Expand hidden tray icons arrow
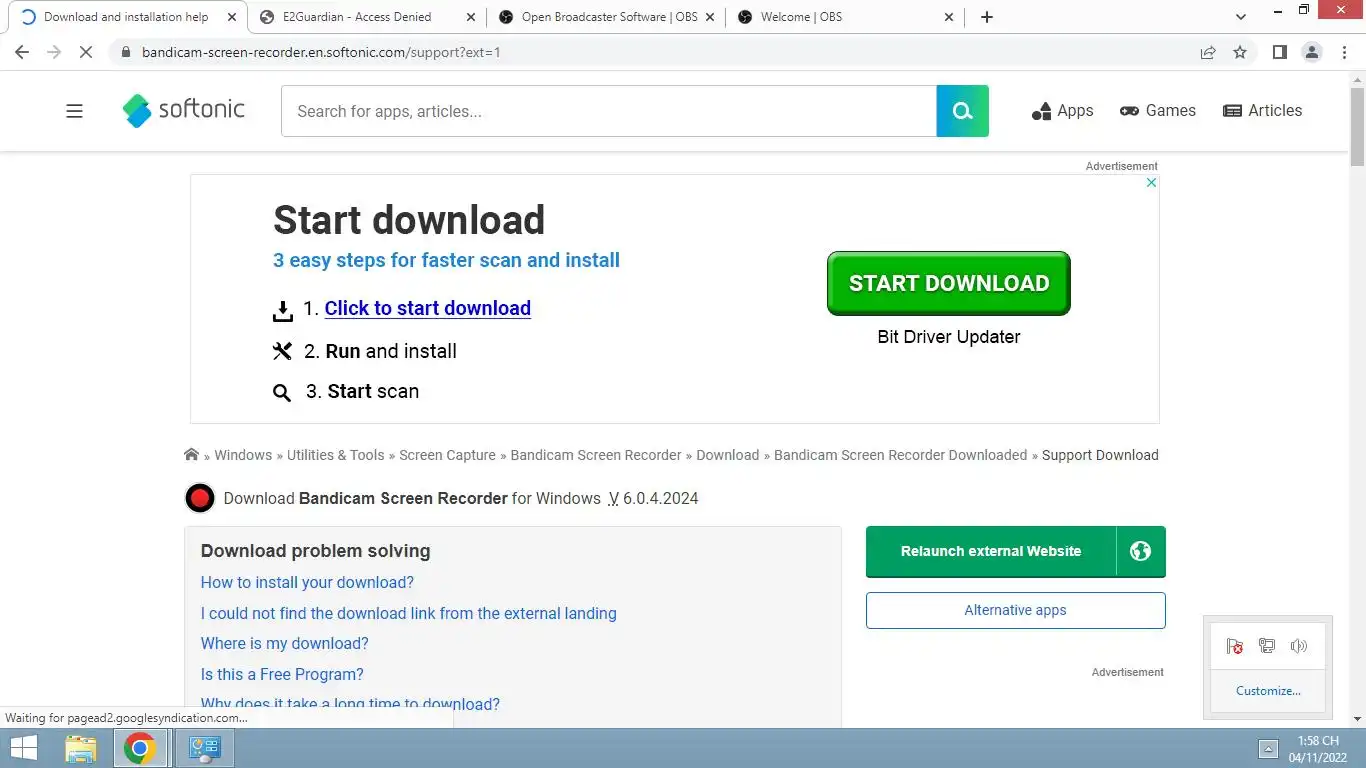 pyautogui.click(x=1268, y=748)
